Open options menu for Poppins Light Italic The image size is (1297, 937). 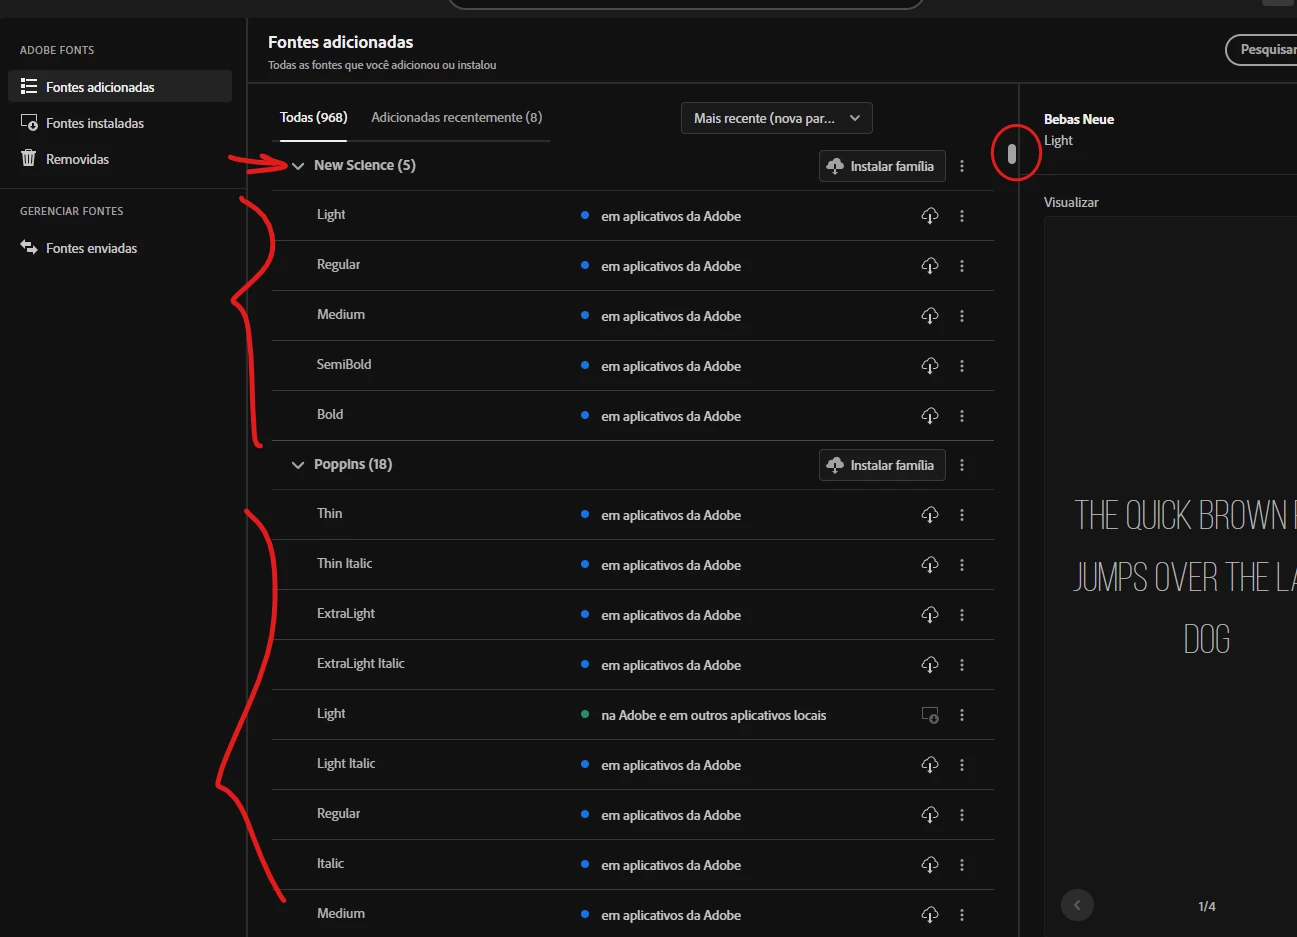[962, 765]
